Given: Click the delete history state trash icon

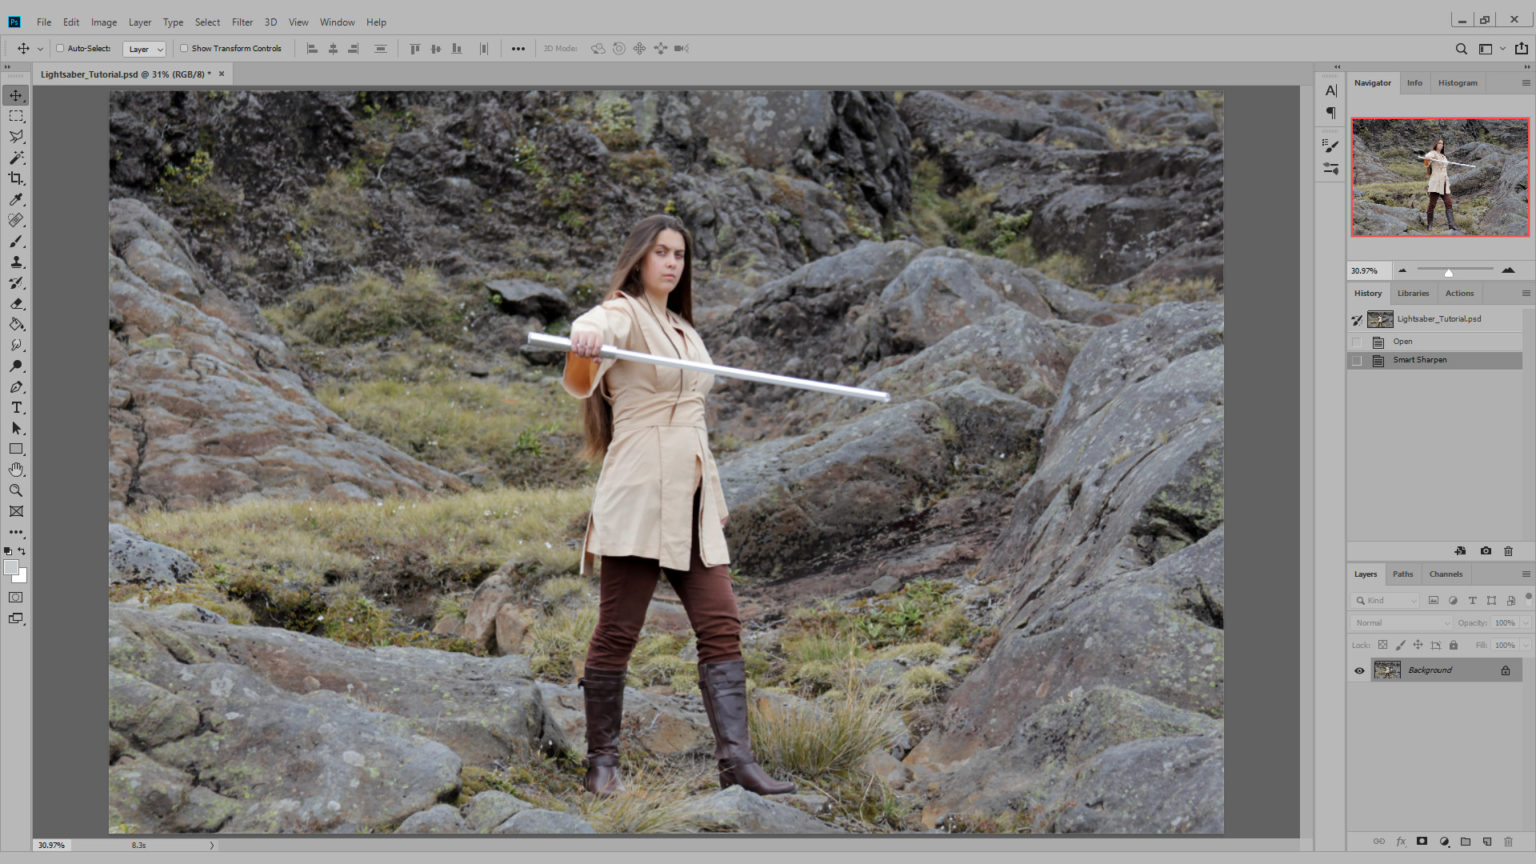Looking at the screenshot, I should click(x=1508, y=550).
